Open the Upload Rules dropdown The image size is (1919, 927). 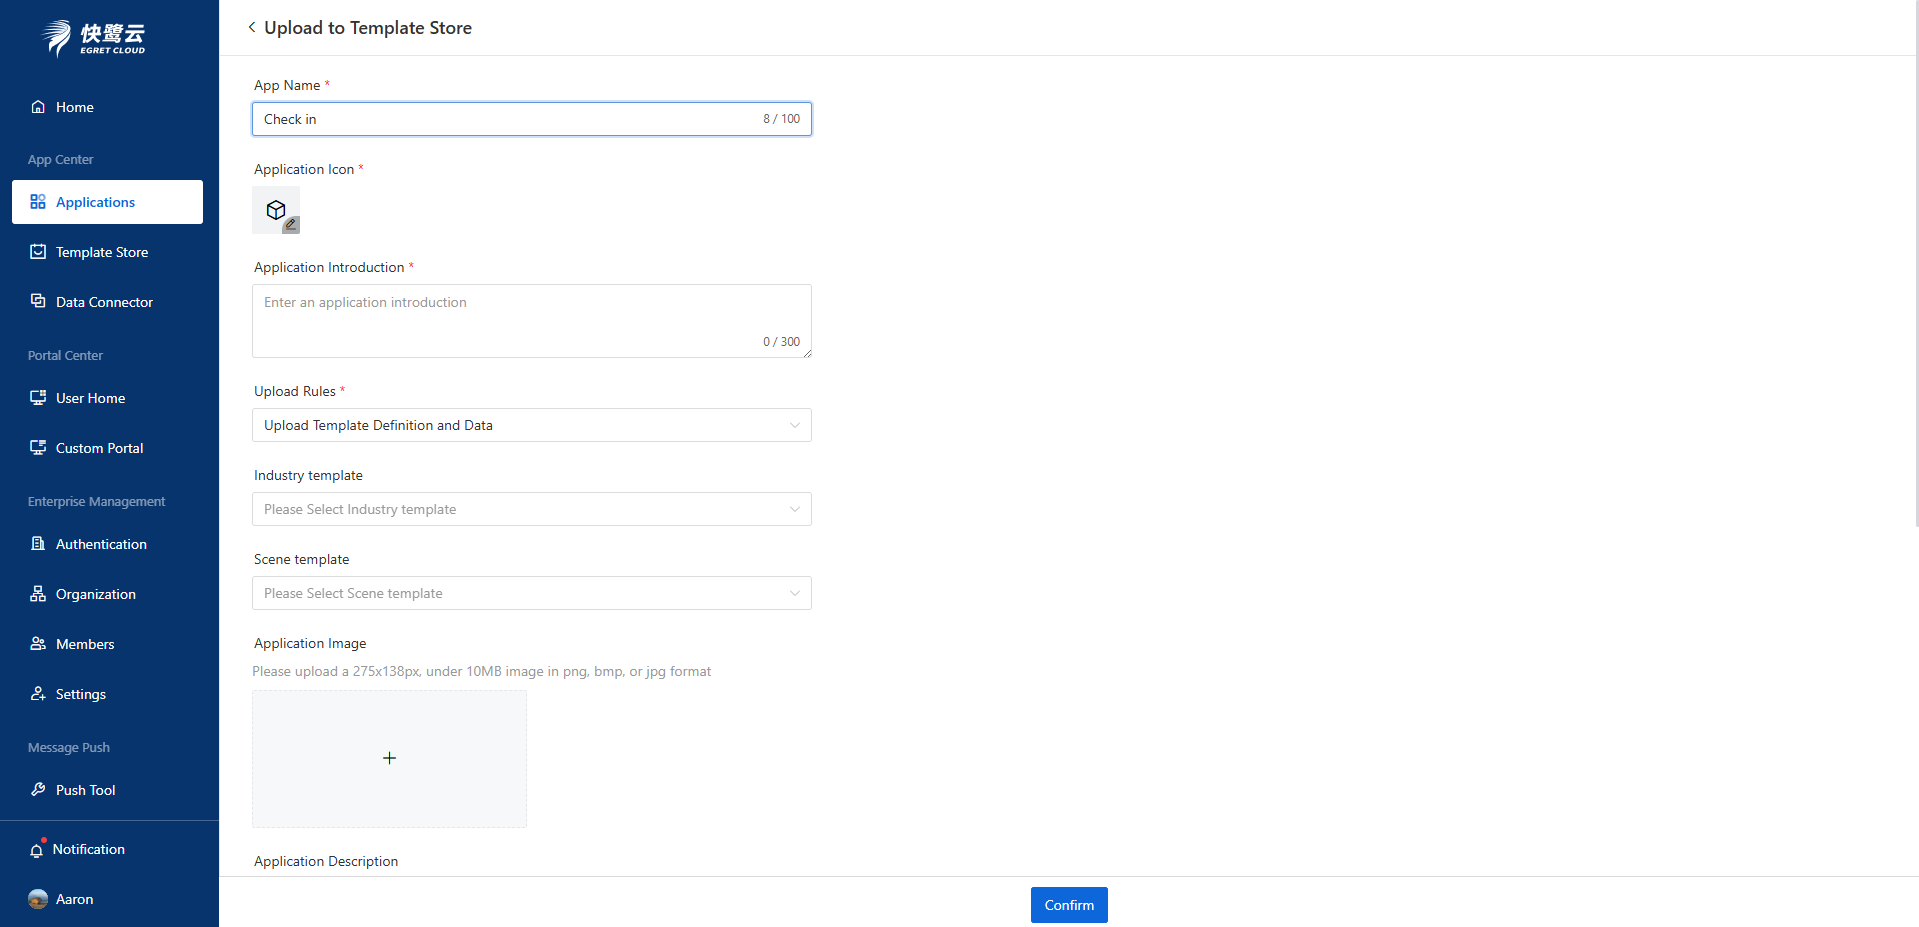(x=531, y=425)
